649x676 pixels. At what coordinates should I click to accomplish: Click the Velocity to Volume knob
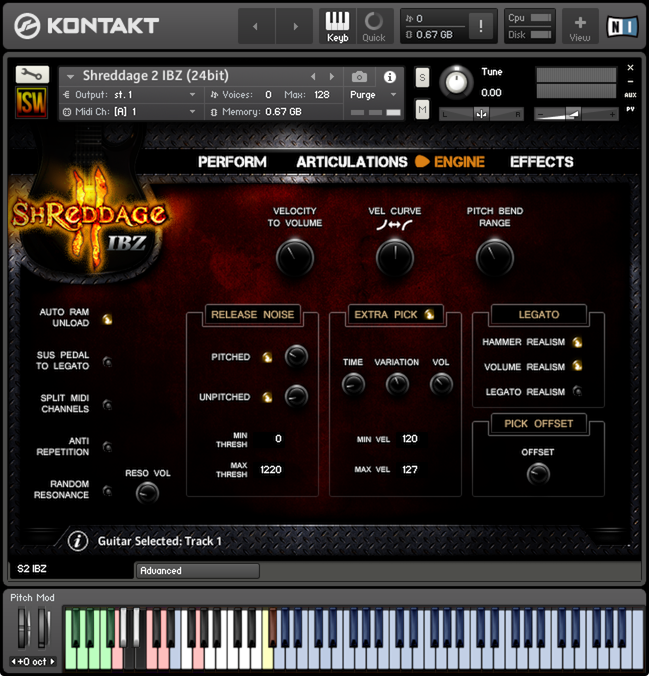click(x=295, y=257)
